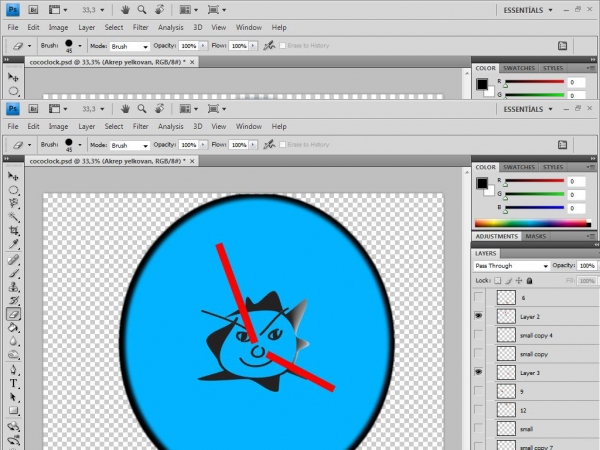Open brush preset picker arrow in lower options bar
600x450 pixels.
[x=80, y=145]
